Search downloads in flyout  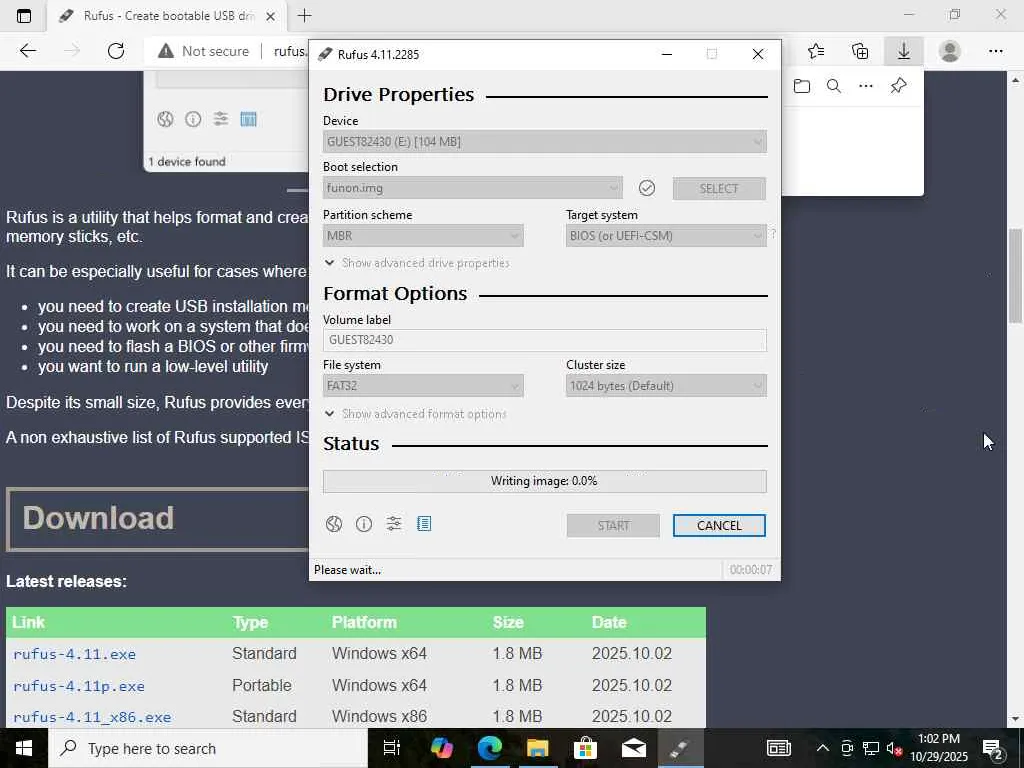click(x=834, y=86)
